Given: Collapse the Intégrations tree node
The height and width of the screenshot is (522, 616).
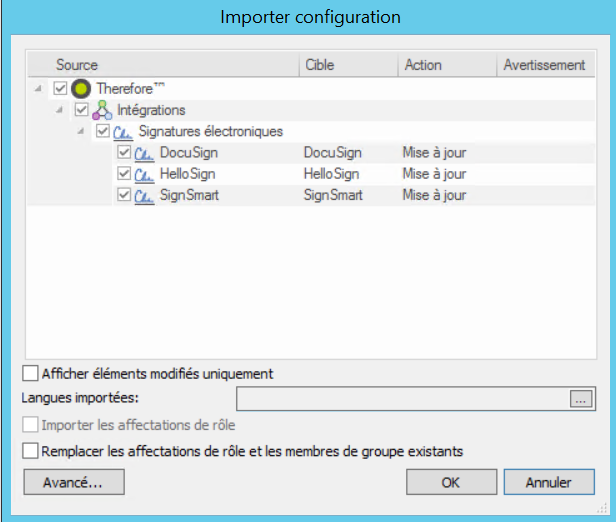Looking at the screenshot, I should (x=59, y=110).
